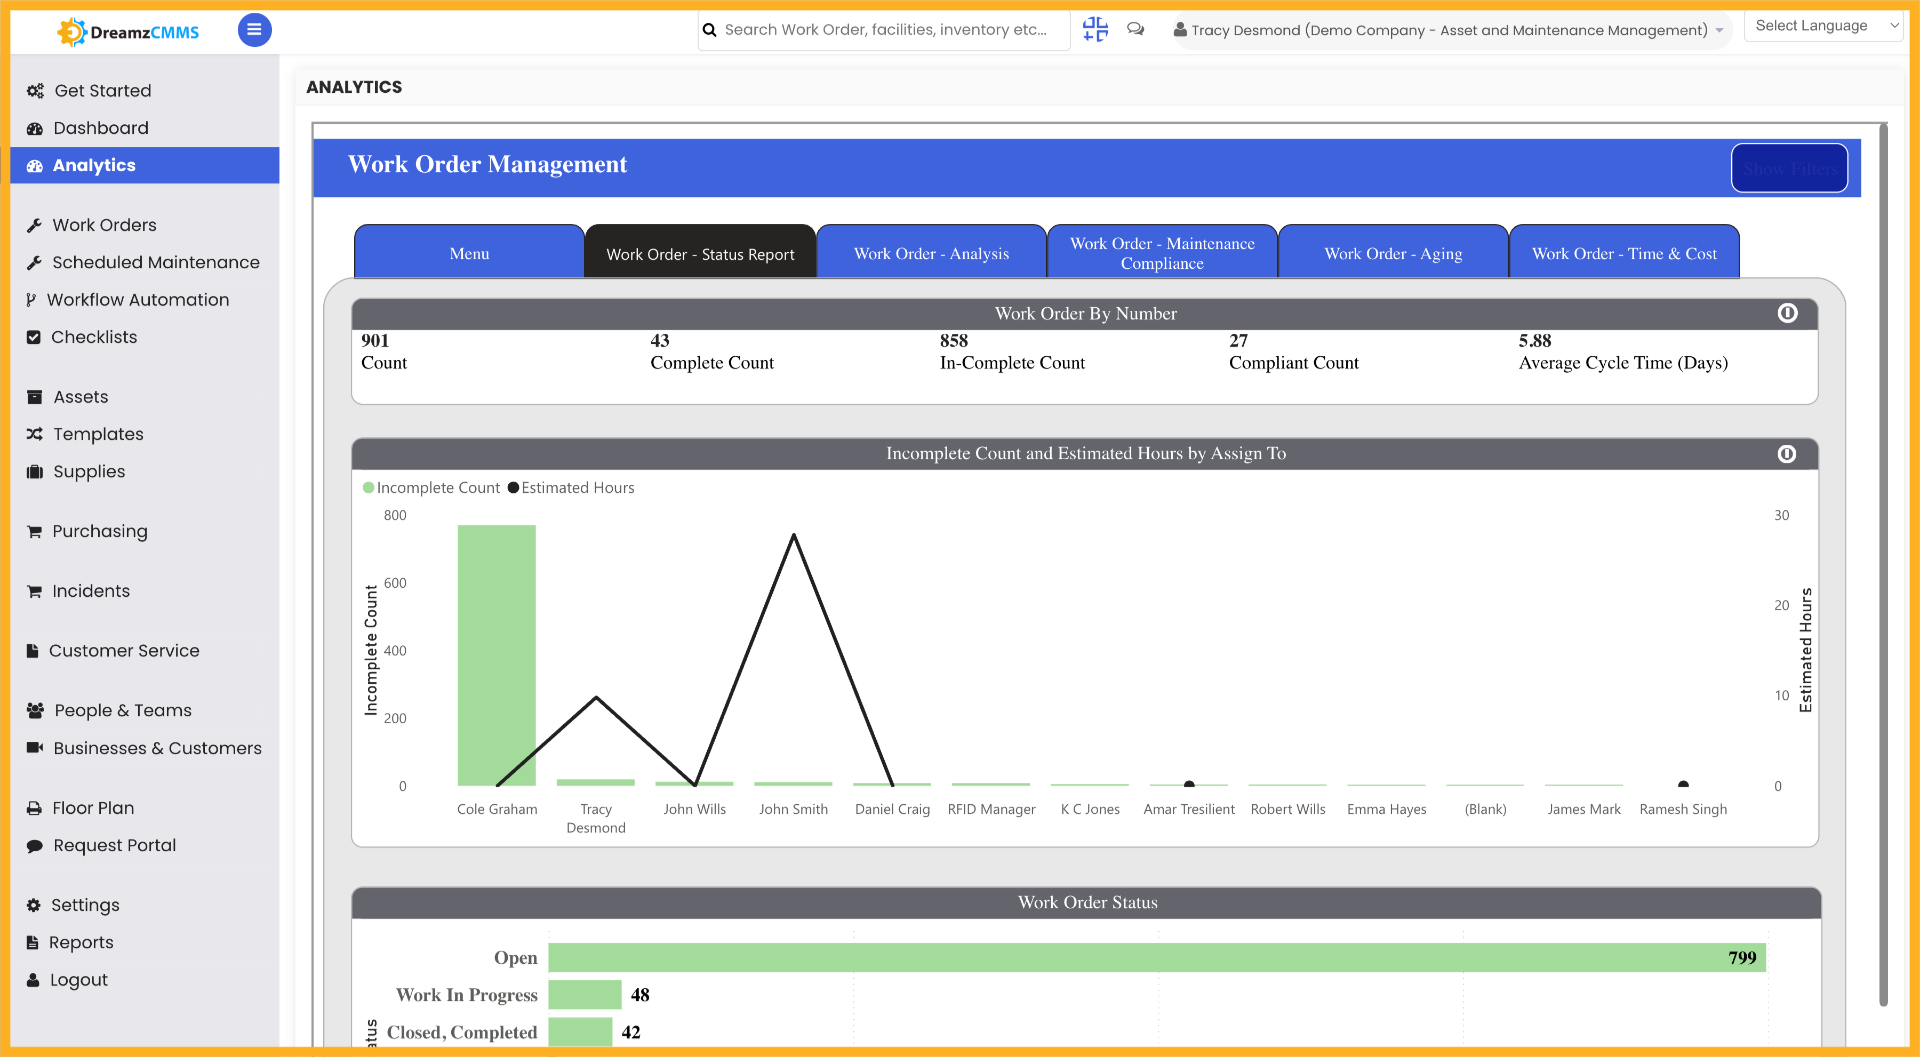Click the info toggle on Work Order By Number
Image resolution: width=1920 pixels, height=1057 pixels.
click(1787, 313)
